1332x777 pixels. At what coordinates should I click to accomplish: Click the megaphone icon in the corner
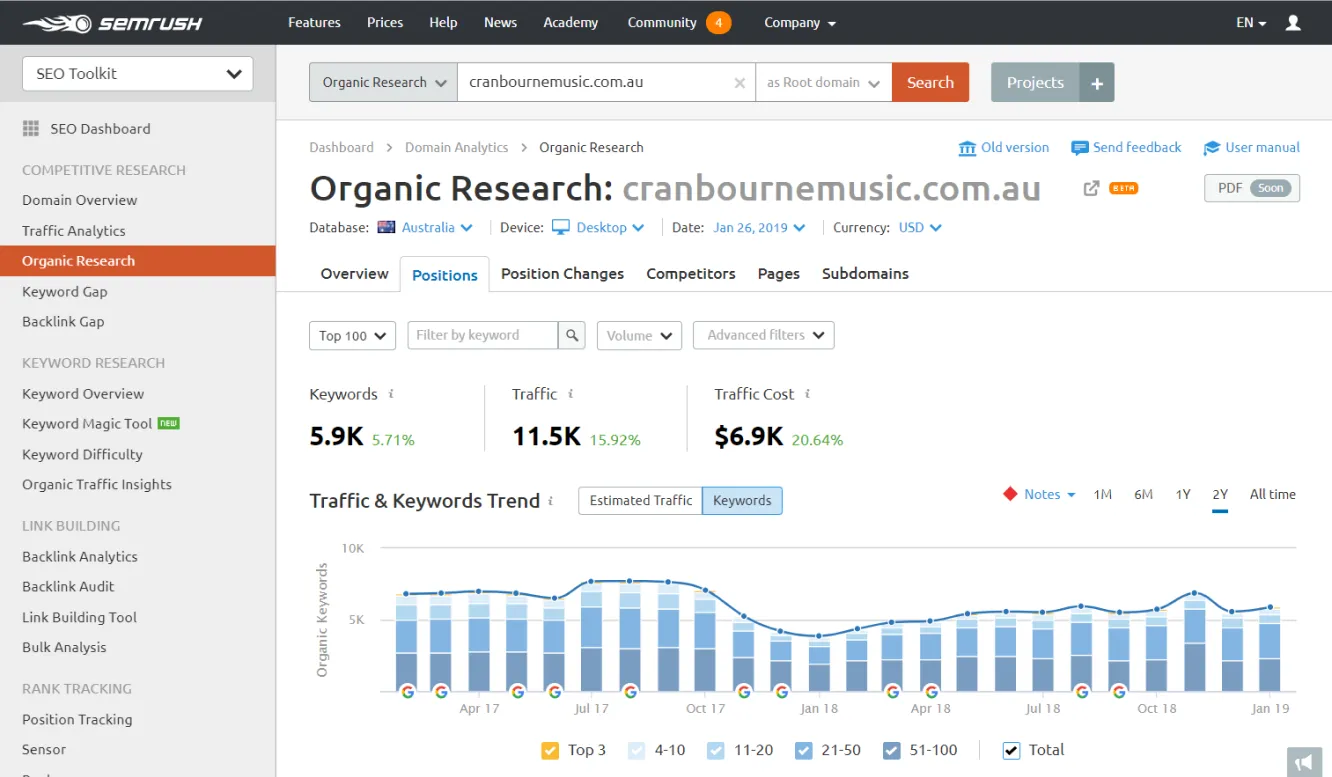(1302, 762)
